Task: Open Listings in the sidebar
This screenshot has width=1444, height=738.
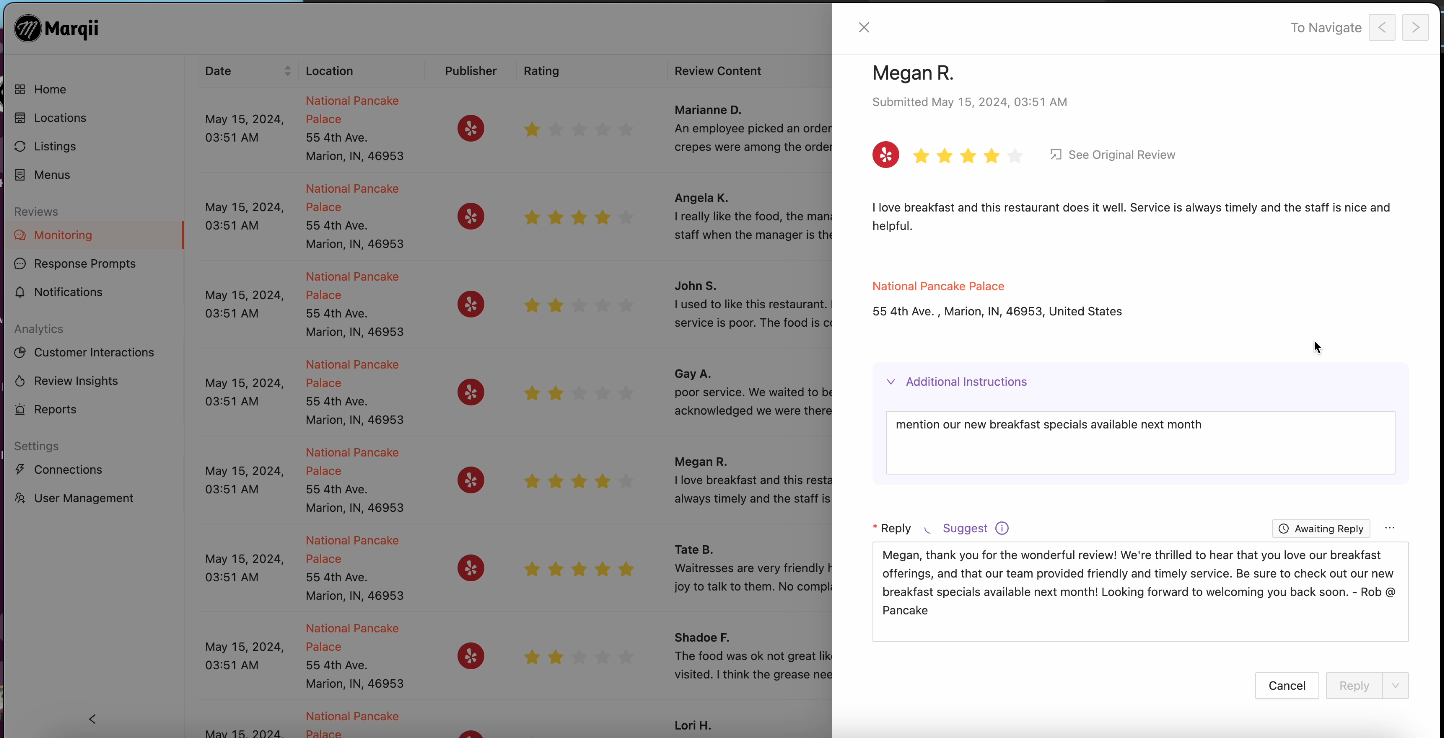Action: pyautogui.click(x=55, y=146)
